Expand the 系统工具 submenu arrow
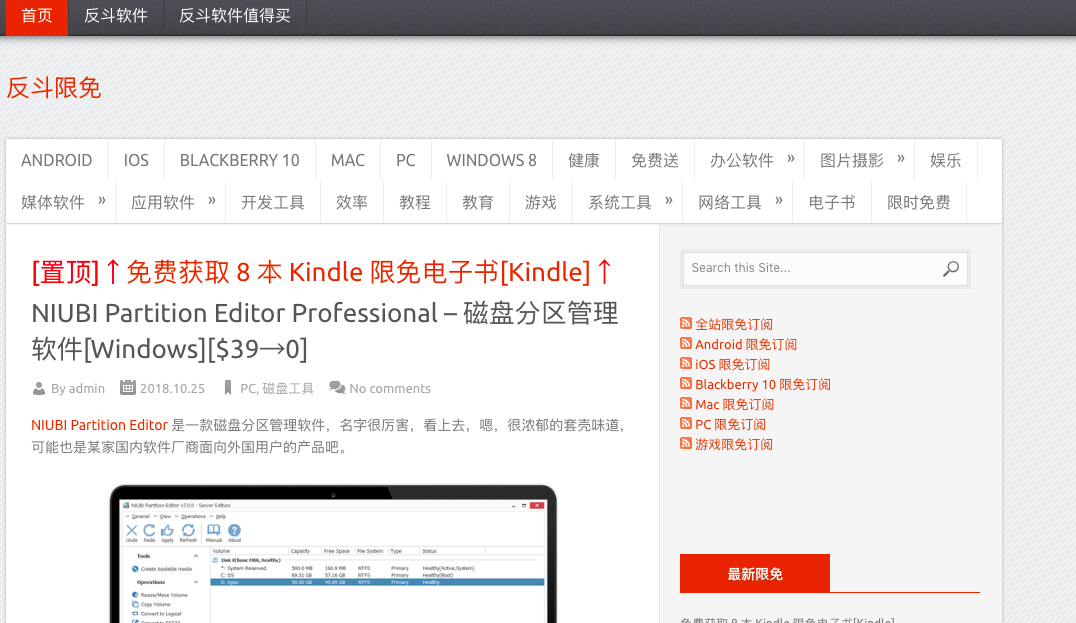Screen dimensions: 1076x623 click(668, 200)
